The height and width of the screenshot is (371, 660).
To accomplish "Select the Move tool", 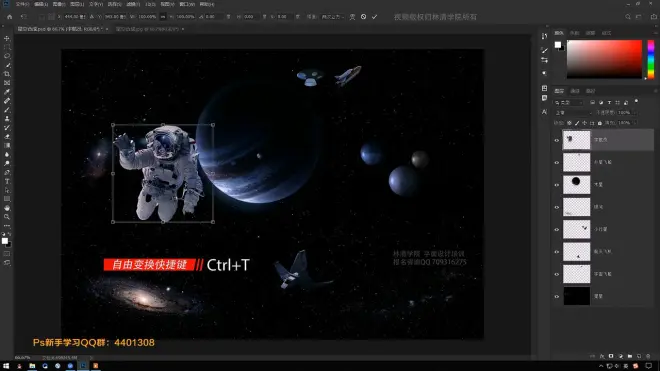I will [7, 38].
